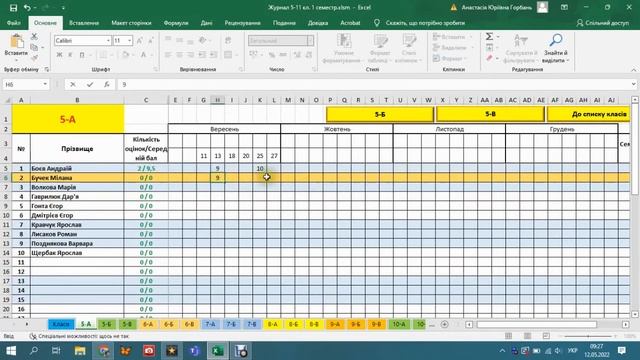Select cell with Щербак Ярослав
This screenshot has width=640, height=360.
(77, 253)
